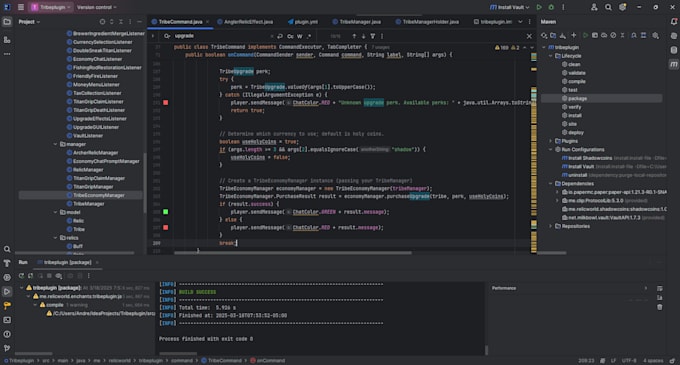Open the Project tool window folder icon
This screenshot has height=365, width=680.
click(7, 22)
